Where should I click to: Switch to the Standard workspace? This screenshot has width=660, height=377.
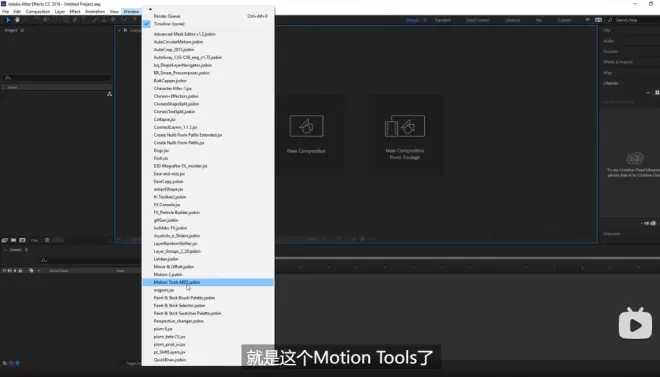coord(442,20)
